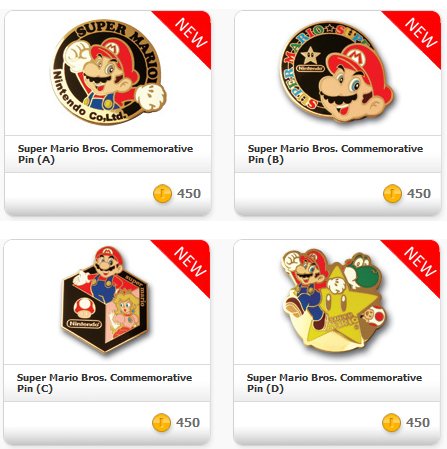Open Super Mario Bros. Commemorative Pin (C) title

coord(104,383)
